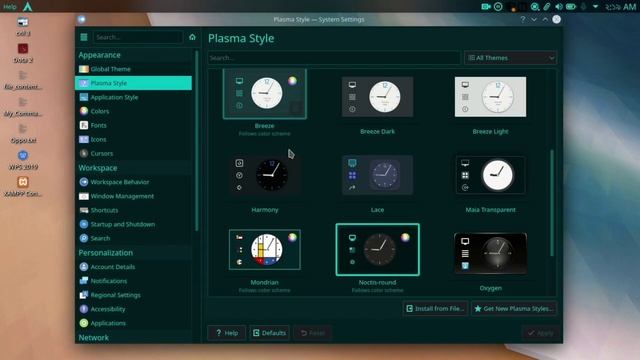Image resolution: width=640 pixels, height=360 pixels.
Task: Open the WPS 2019 desktop icon
Action: (x=23, y=160)
